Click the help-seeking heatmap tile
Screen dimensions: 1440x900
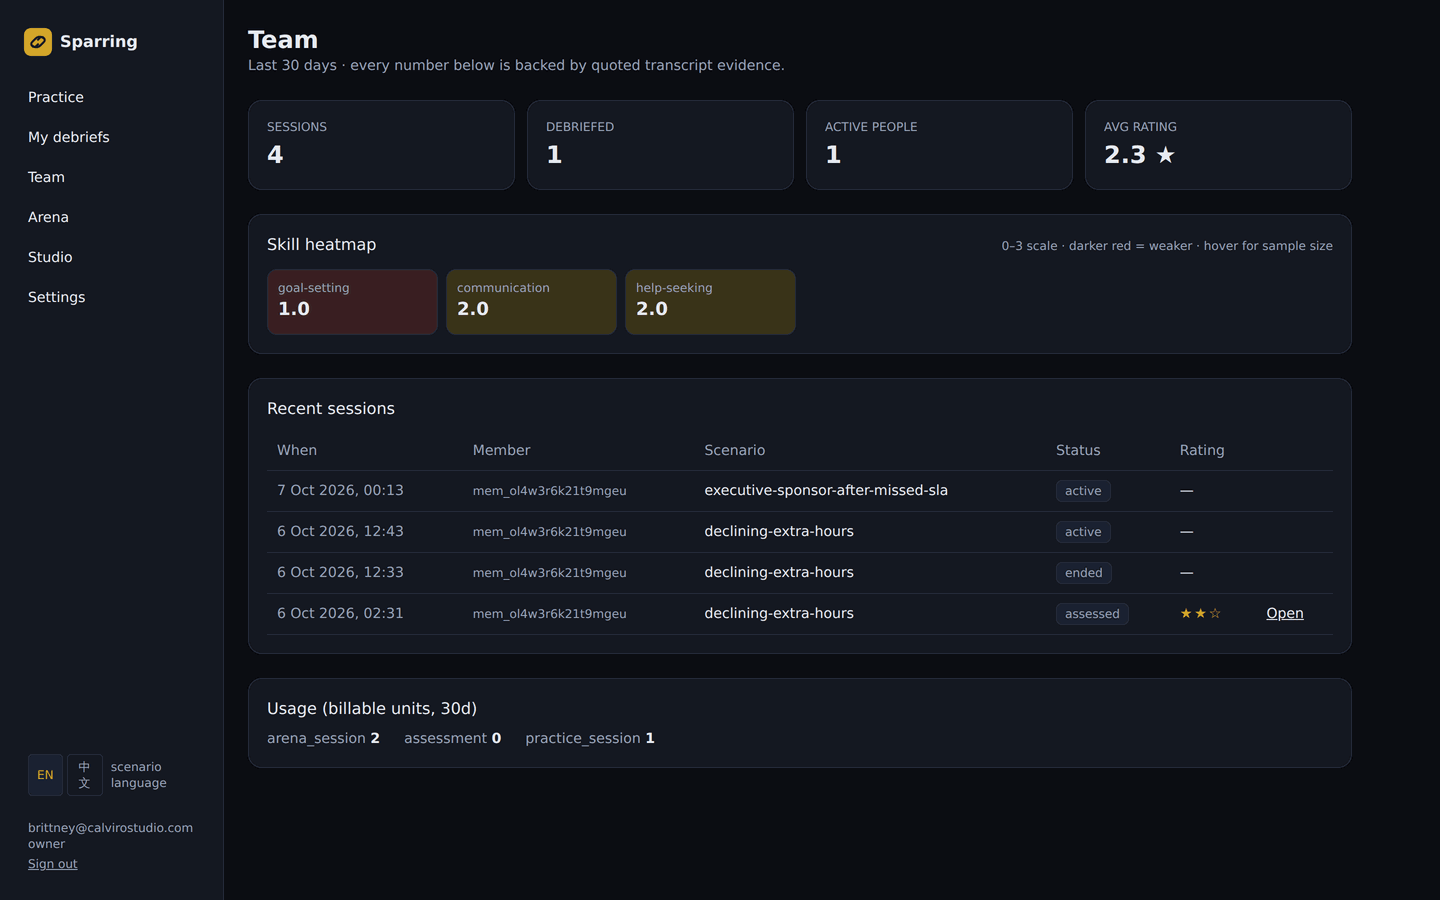tap(710, 302)
